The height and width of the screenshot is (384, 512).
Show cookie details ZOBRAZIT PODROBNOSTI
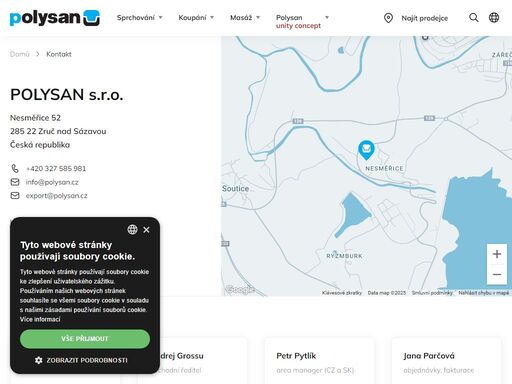click(x=87, y=360)
